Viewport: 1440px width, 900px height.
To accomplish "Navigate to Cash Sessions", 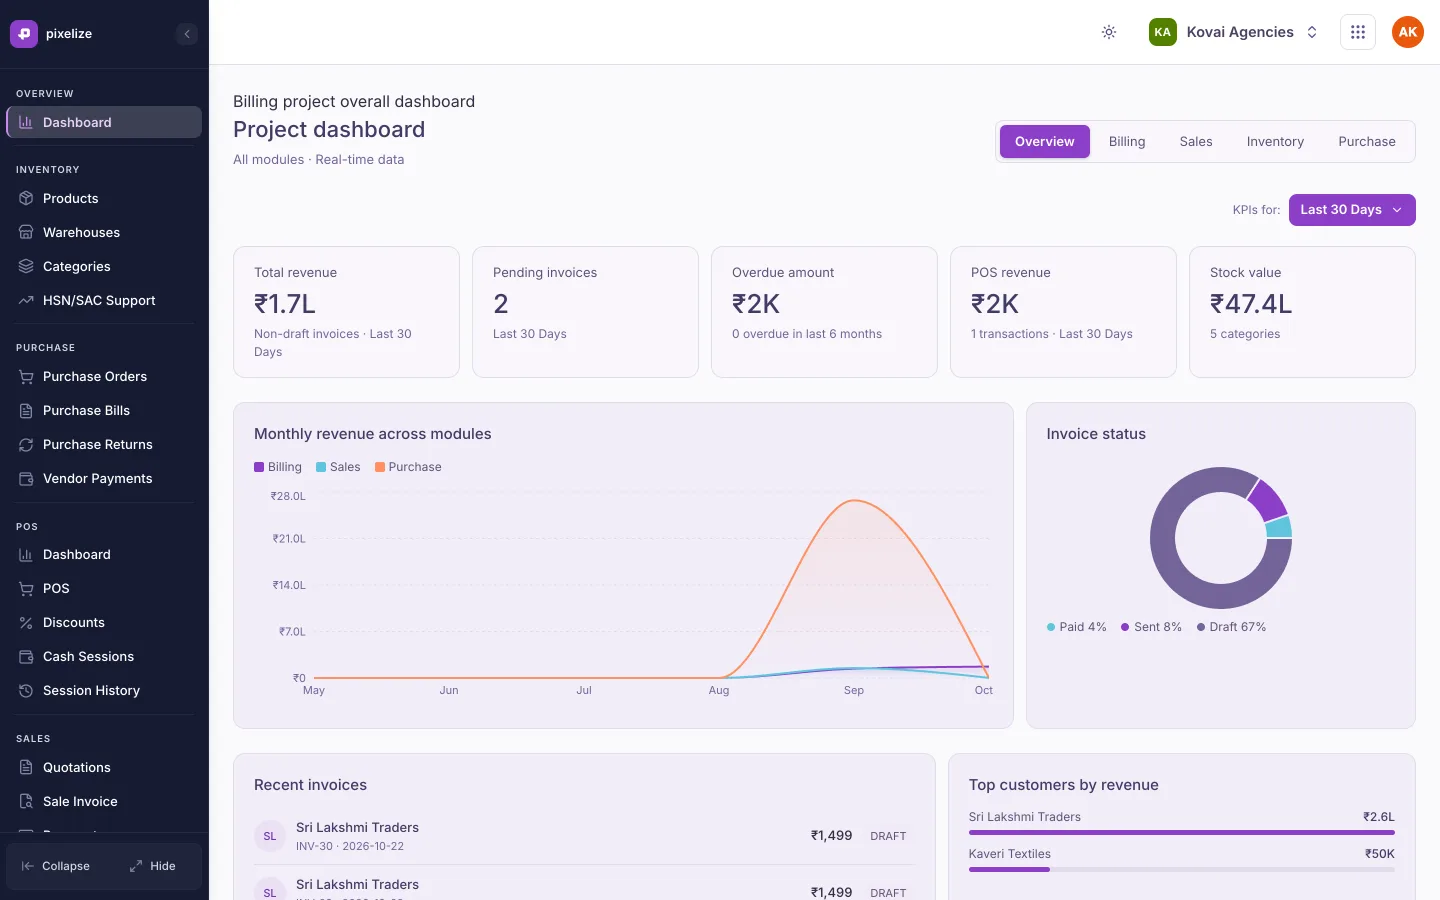I will (x=104, y=656).
